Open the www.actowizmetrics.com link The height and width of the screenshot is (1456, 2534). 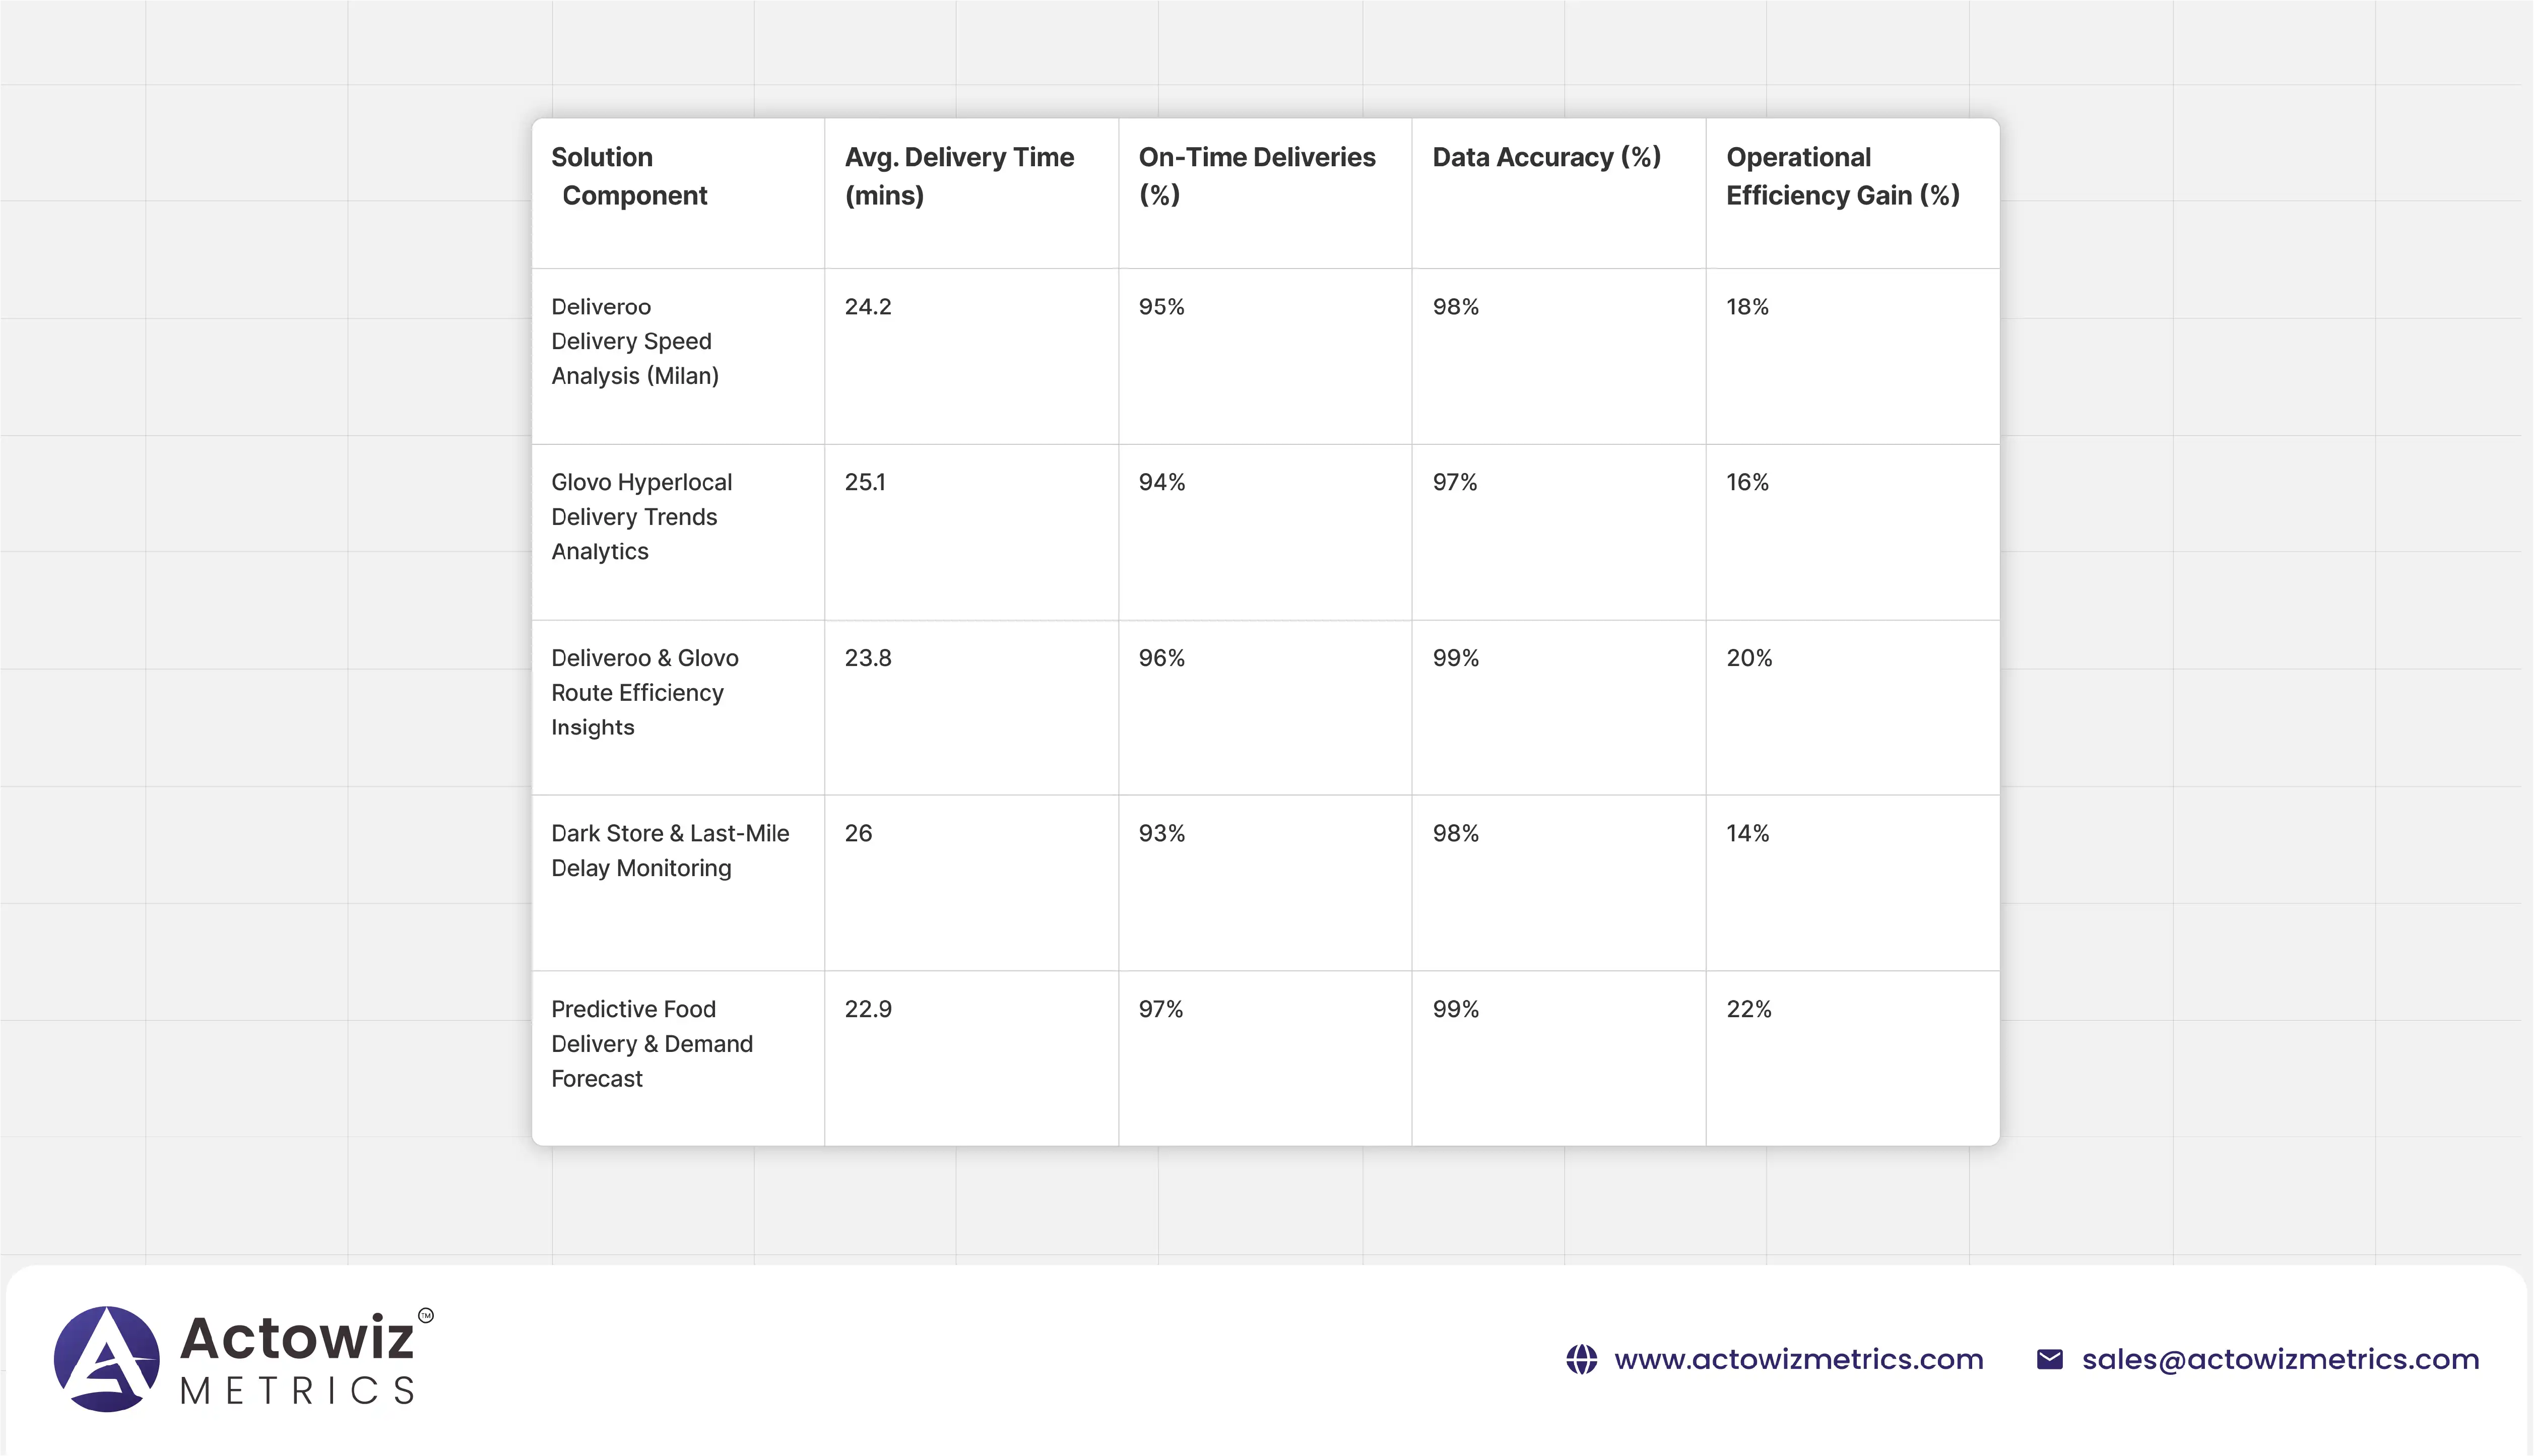coord(1798,1360)
